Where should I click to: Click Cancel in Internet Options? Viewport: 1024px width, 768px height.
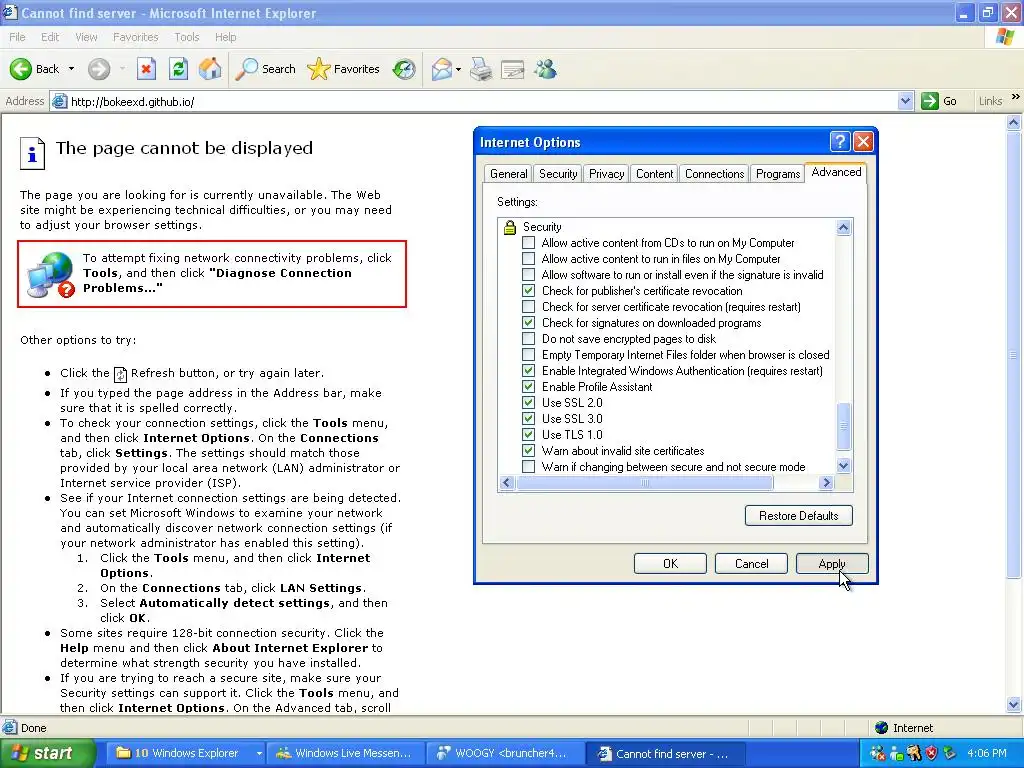751,564
